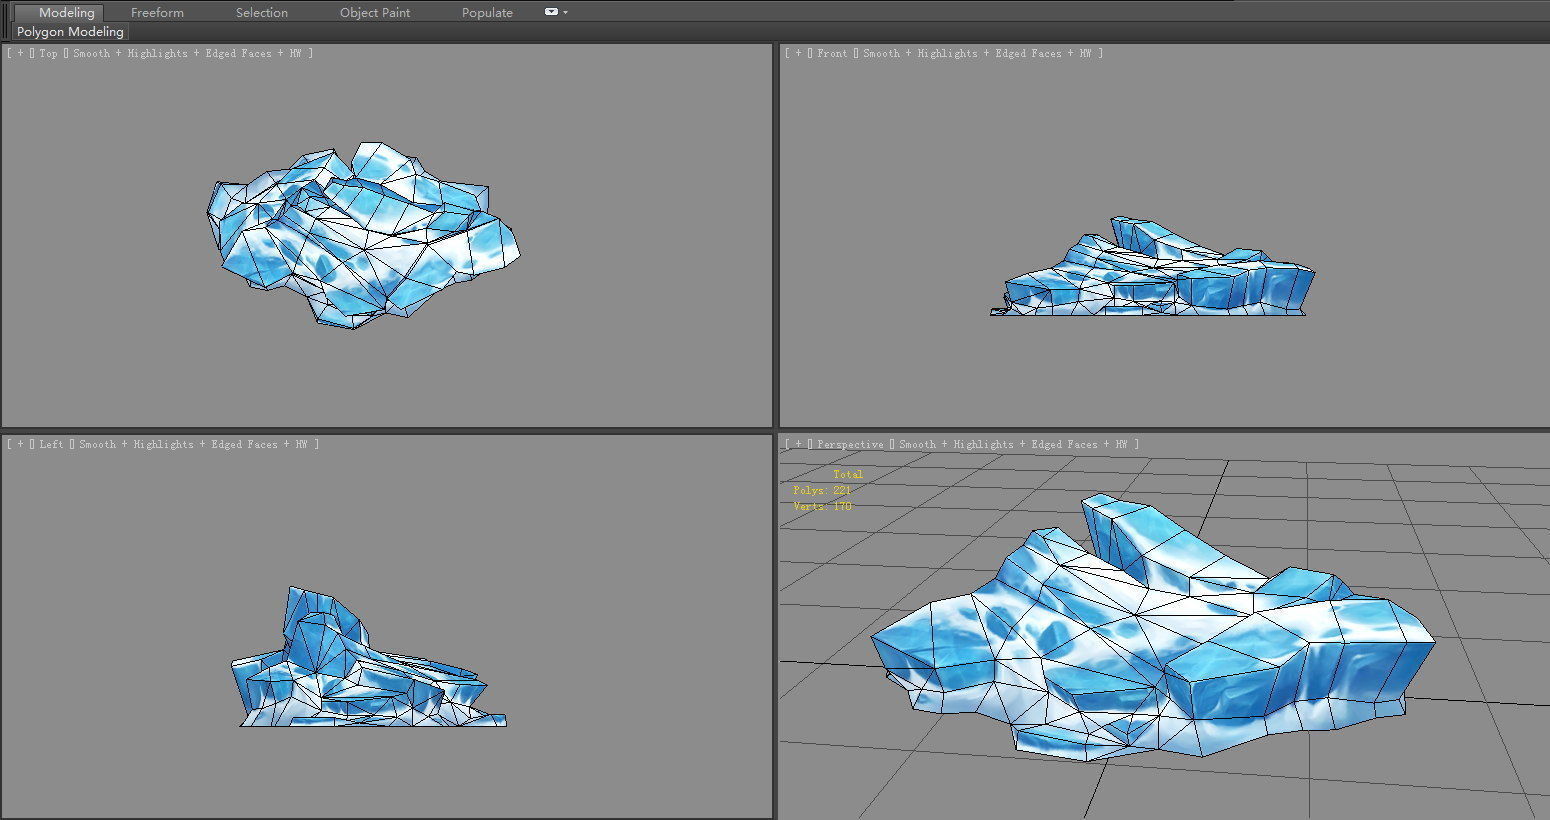Open the plus menu of Left viewport
Viewport: 1550px width, 820px height.
point(20,444)
